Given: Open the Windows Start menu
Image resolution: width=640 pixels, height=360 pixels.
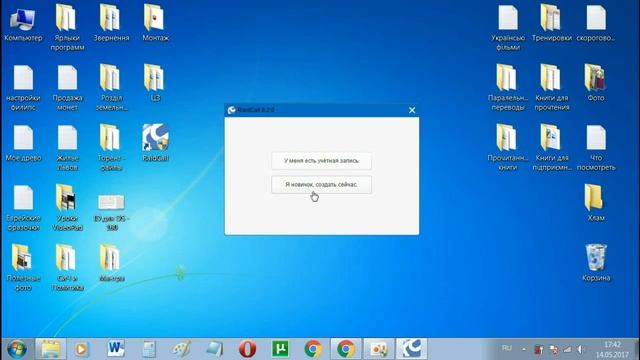Looking at the screenshot, I should coord(17,349).
